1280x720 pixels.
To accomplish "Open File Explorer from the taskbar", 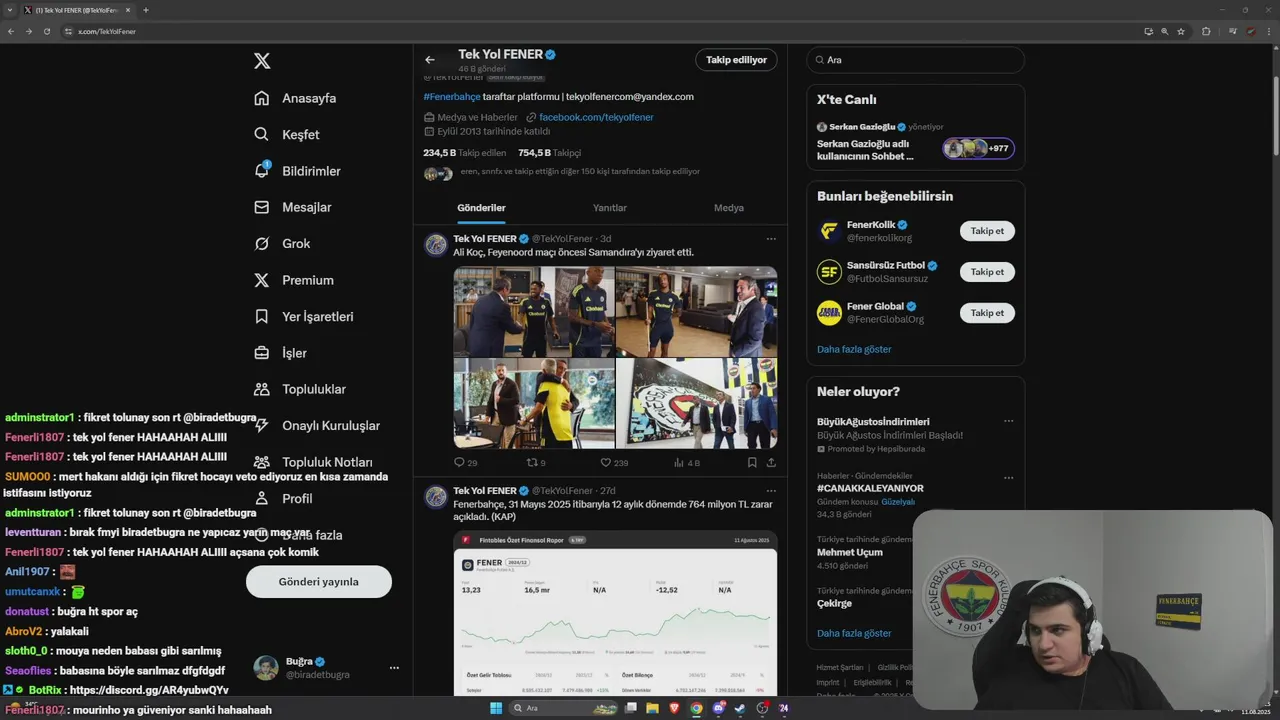I will (x=652, y=708).
